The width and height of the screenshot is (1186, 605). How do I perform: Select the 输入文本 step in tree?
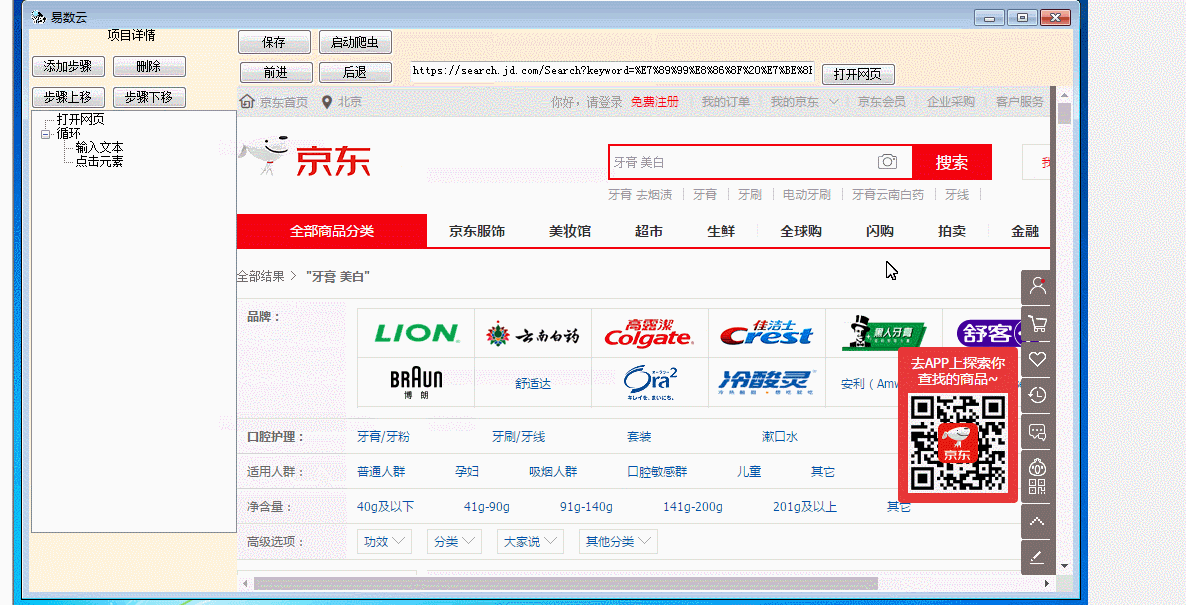(x=99, y=147)
